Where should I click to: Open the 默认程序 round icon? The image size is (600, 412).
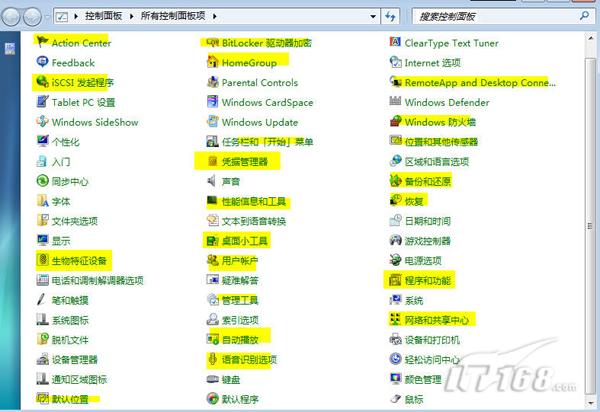[x=212, y=398]
